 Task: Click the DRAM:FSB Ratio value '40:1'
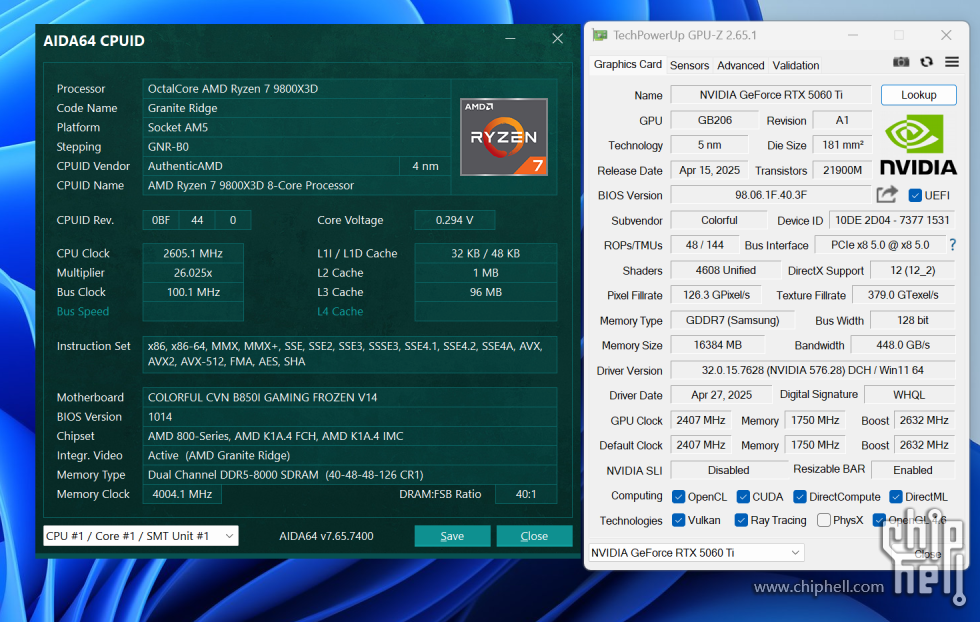click(526, 494)
